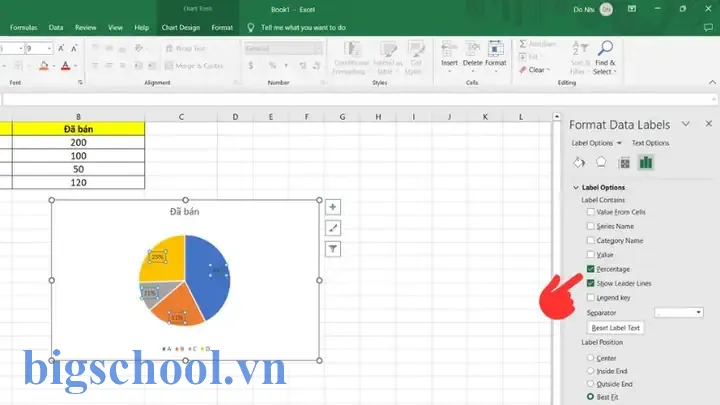
Task: Select the Label Options bar chart icon
Action: tap(646, 163)
